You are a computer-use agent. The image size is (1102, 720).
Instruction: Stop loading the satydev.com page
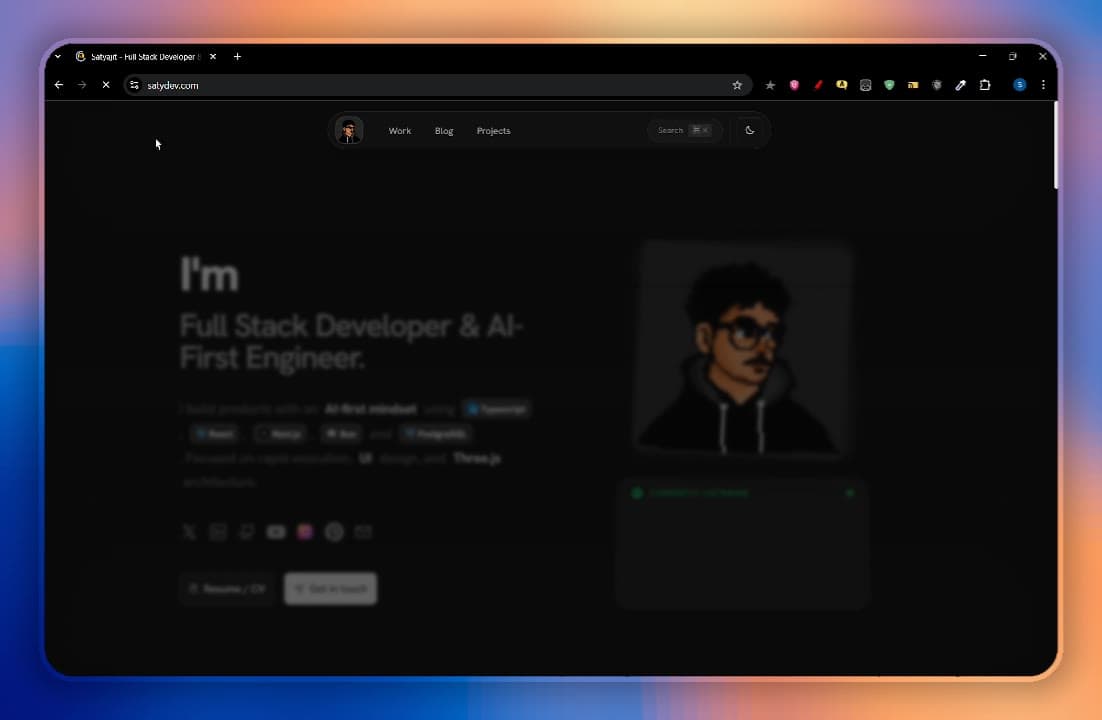[106, 85]
